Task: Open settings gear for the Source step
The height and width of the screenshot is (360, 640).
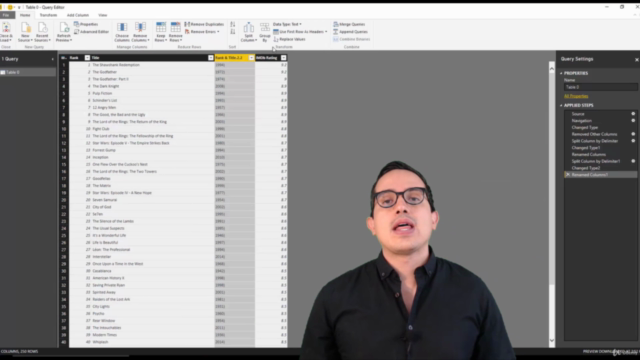Action: point(633,114)
